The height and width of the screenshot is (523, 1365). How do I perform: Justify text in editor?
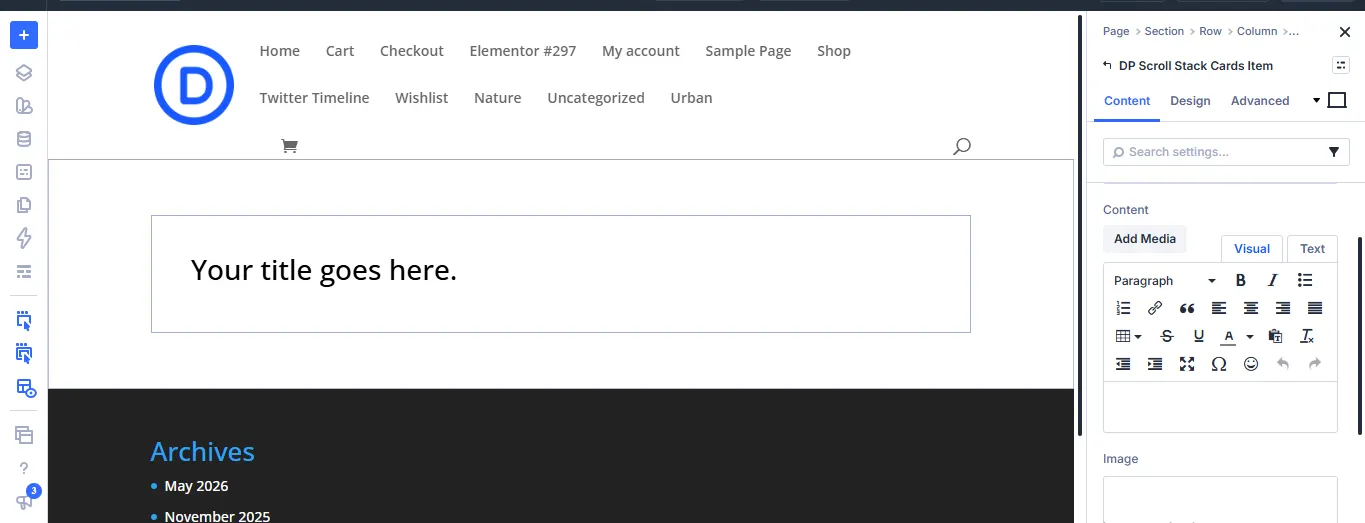(1315, 308)
